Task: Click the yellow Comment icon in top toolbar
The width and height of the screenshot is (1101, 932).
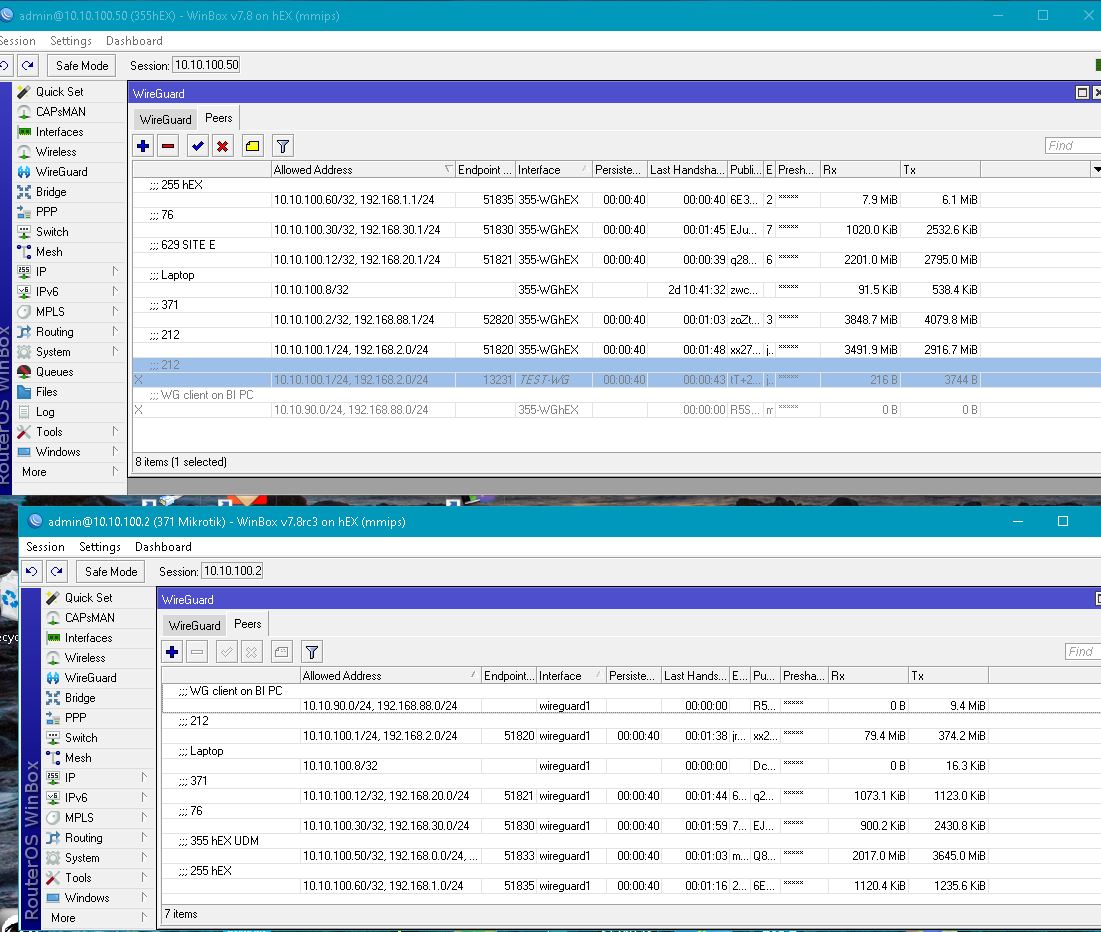Action: click(x=252, y=146)
